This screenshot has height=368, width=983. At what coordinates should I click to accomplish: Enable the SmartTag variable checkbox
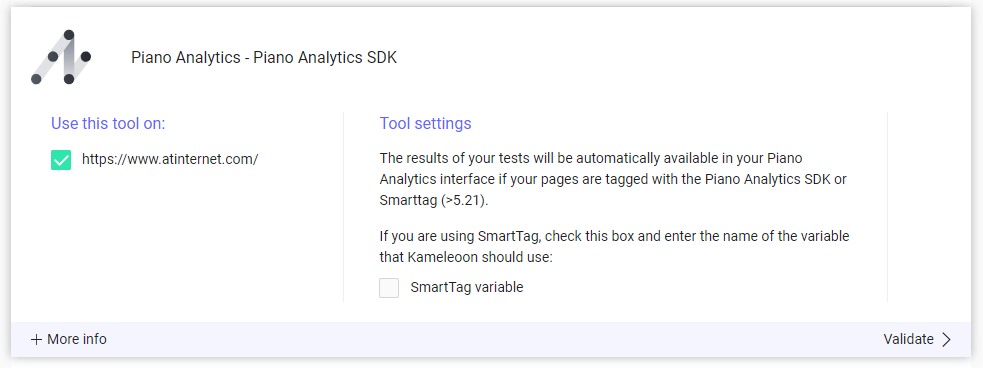click(389, 288)
